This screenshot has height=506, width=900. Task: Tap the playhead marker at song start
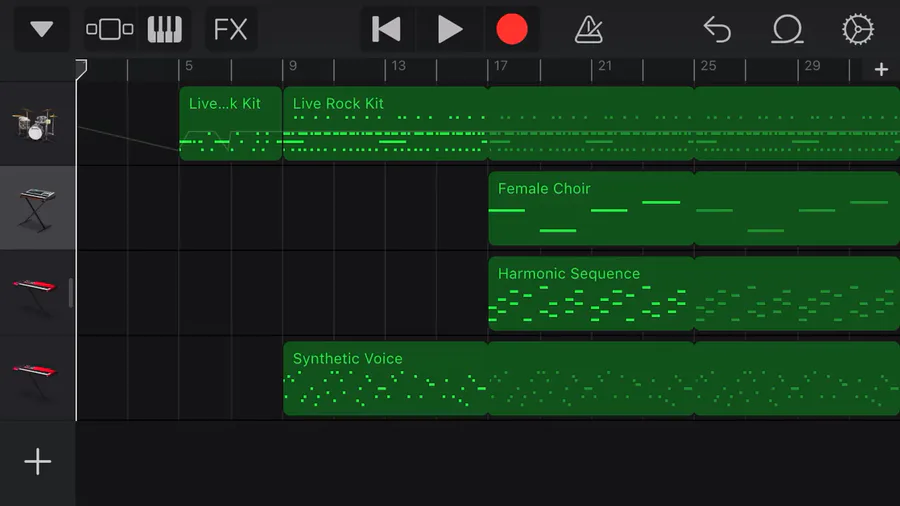point(81,69)
